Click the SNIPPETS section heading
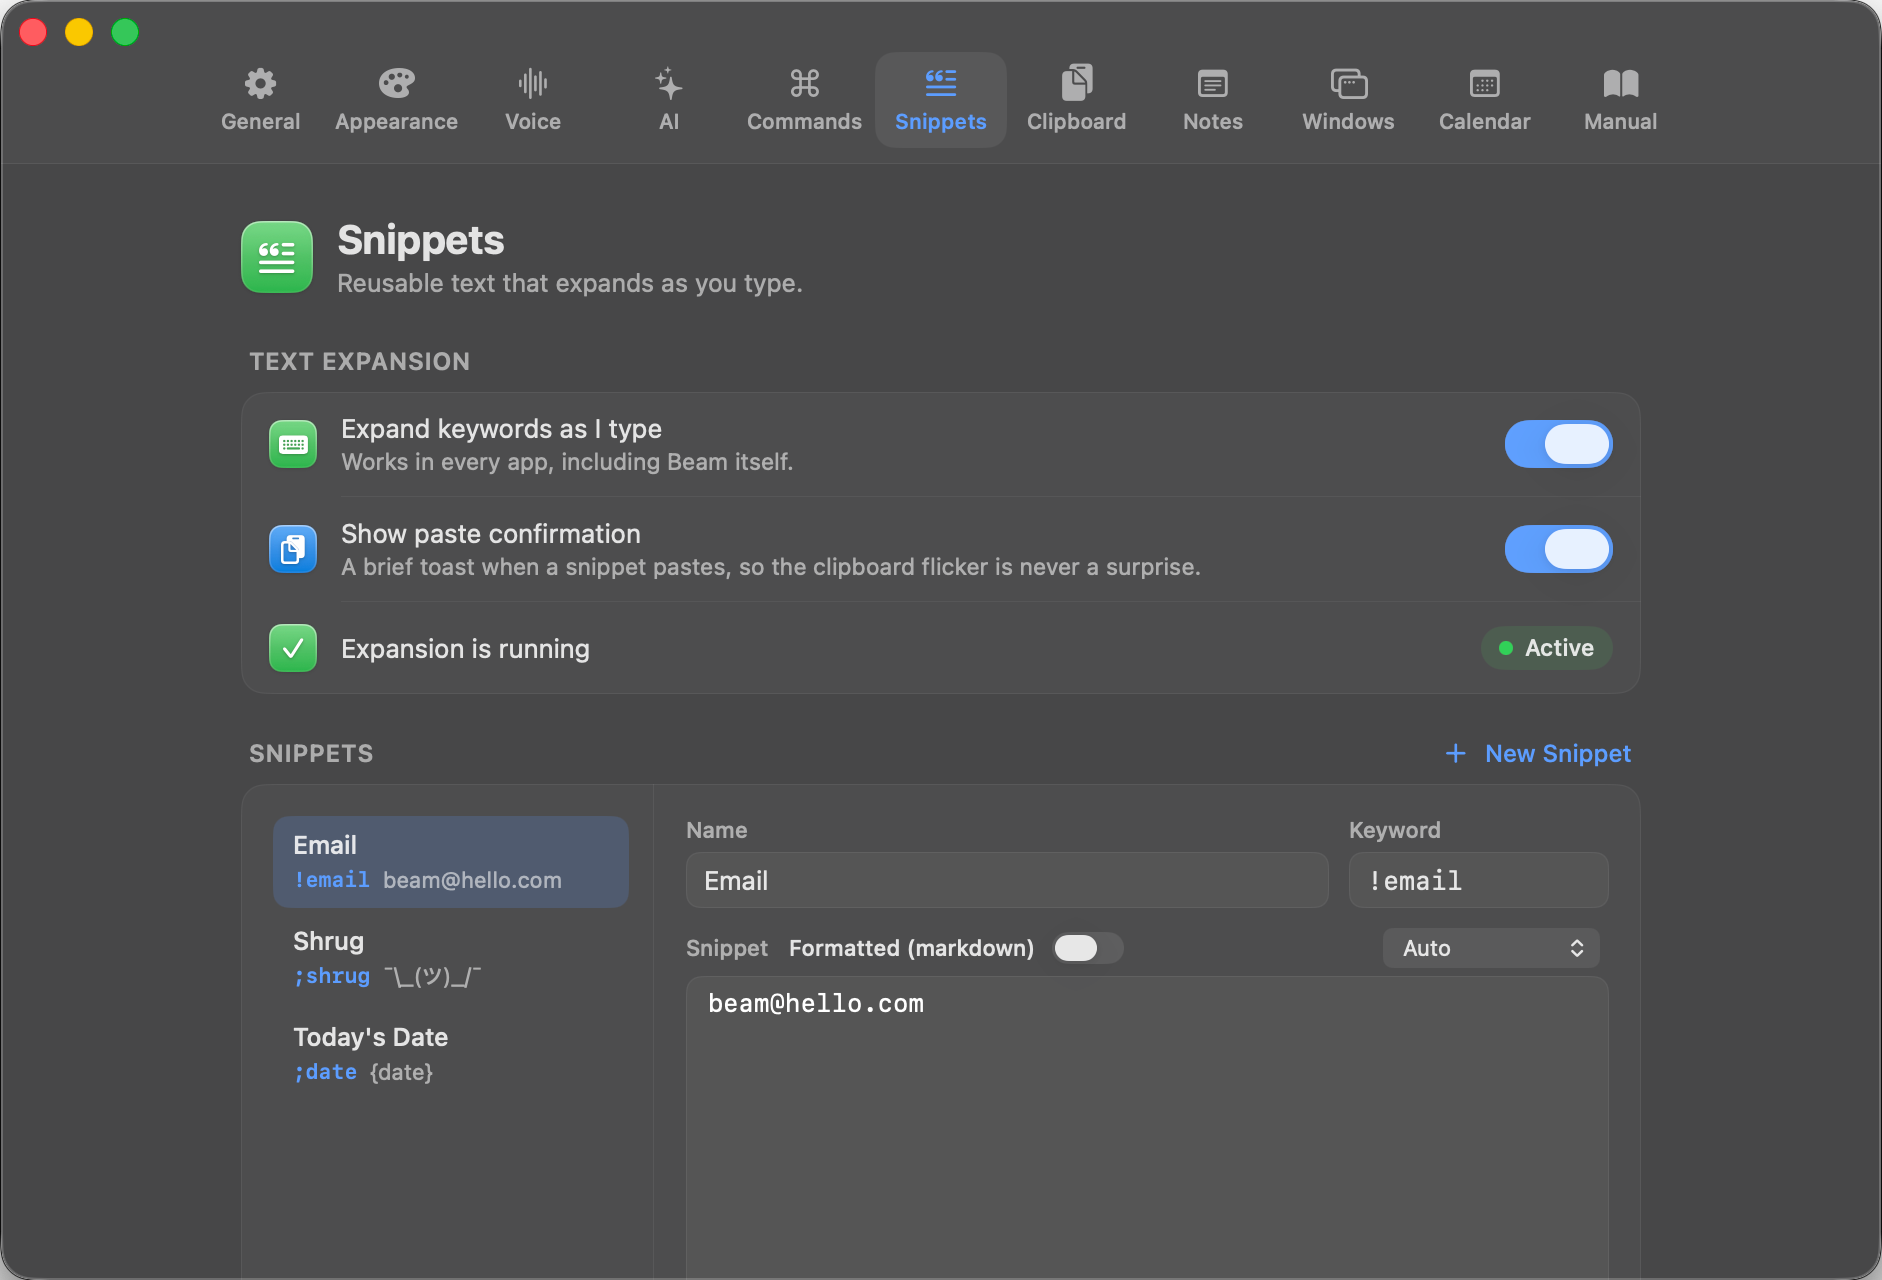 pos(311,753)
